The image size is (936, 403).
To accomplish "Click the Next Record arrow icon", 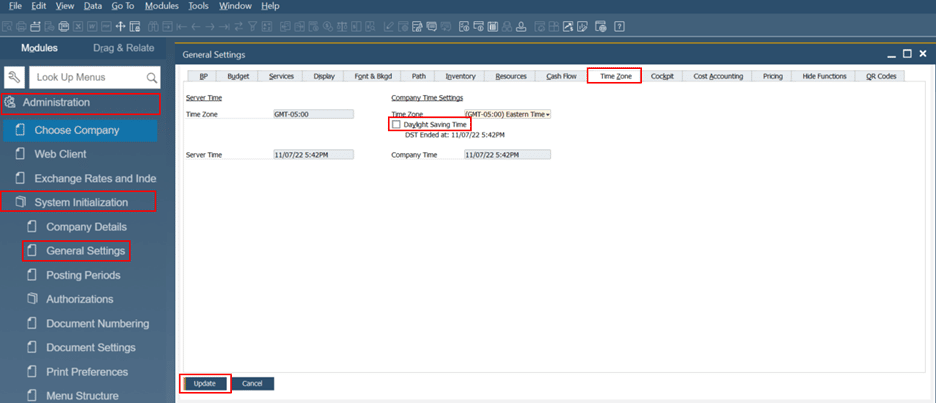I will [x=210, y=26].
